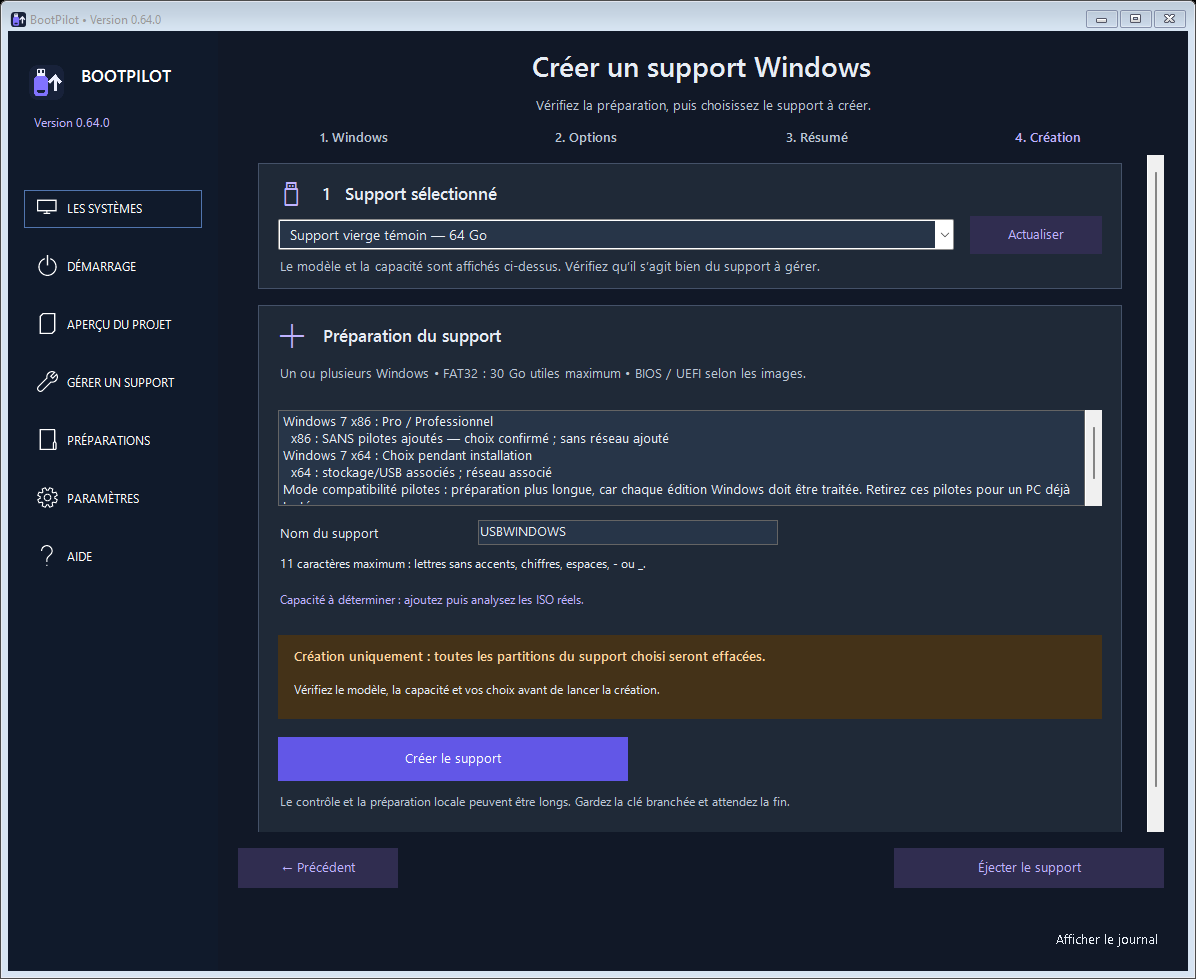1196x979 pixels.
Task: Click the dropdown arrow of the support selector
Action: pos(944,235)
